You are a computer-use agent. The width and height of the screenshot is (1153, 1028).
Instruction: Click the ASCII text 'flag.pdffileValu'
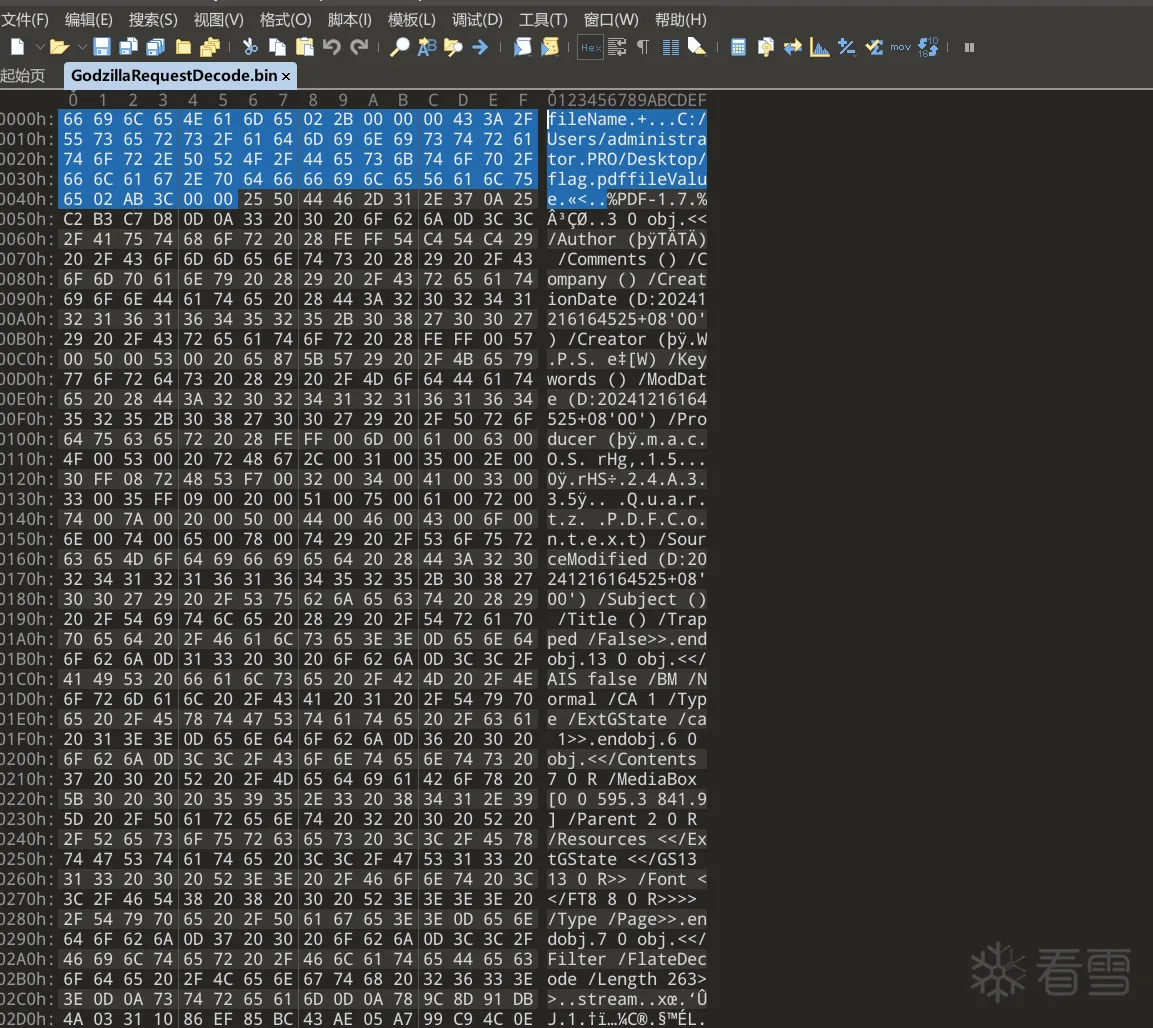(627, 179)
